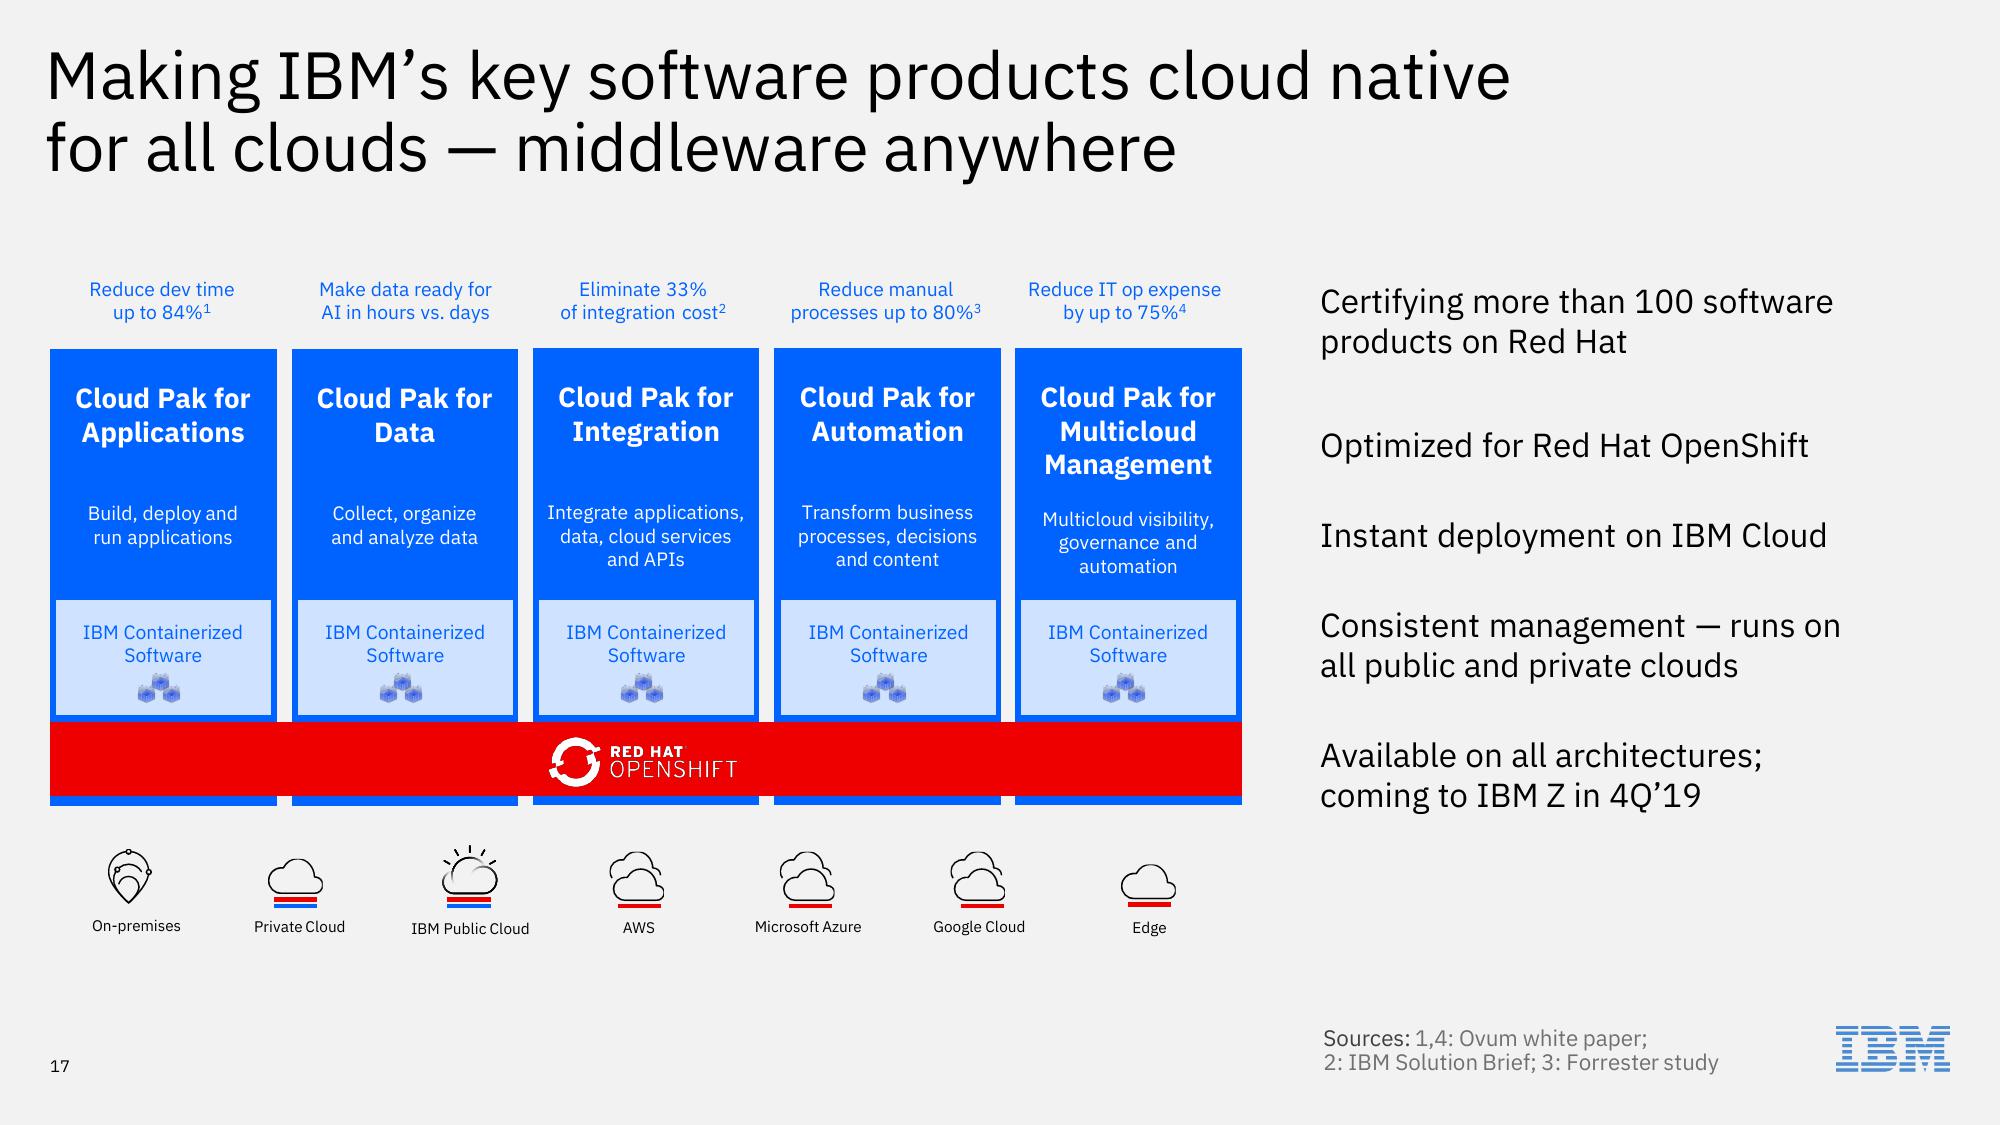Image resolution: width=2000 pixels, height=1125 pixels.
Task: Click the On-premises location icon
Action: (x=129, y=876)
